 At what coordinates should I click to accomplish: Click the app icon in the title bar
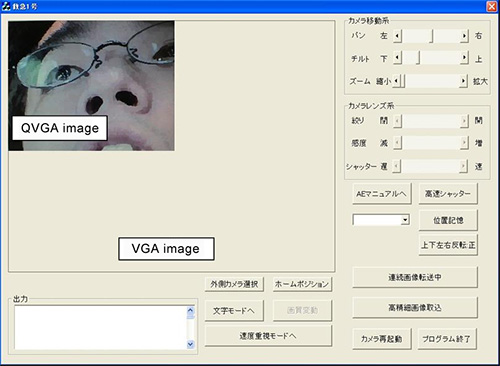click(x=6, y=6)
